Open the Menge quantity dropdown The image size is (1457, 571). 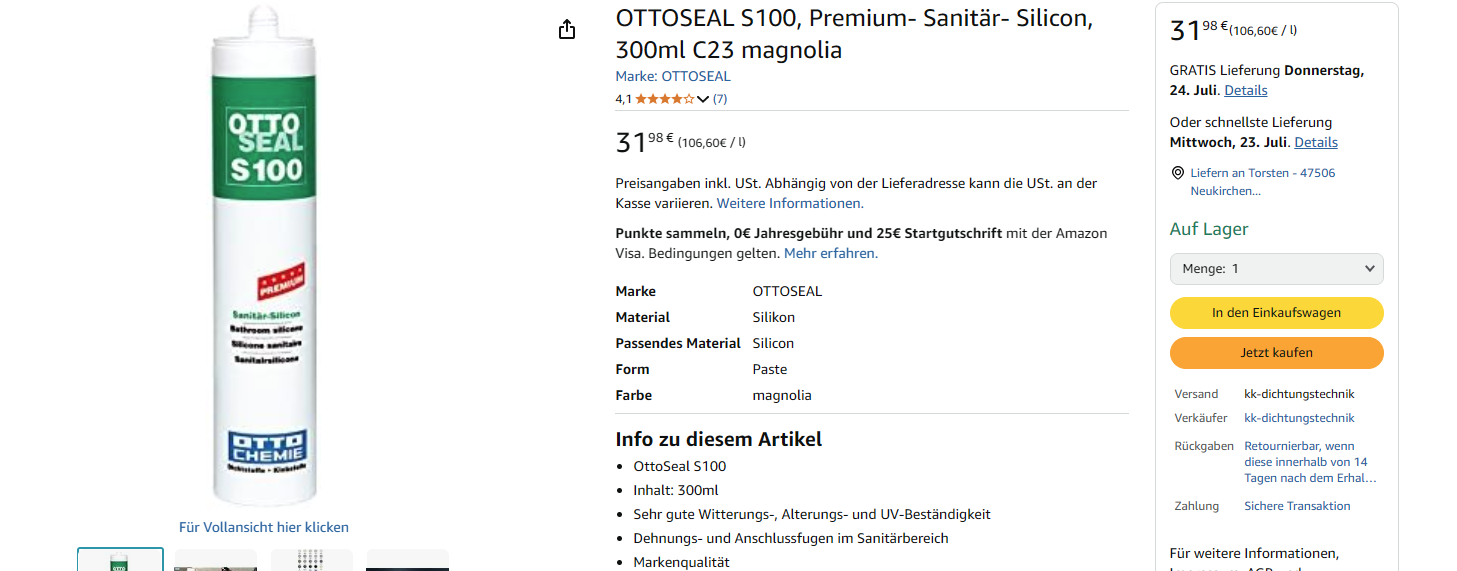coord(1276,269)
